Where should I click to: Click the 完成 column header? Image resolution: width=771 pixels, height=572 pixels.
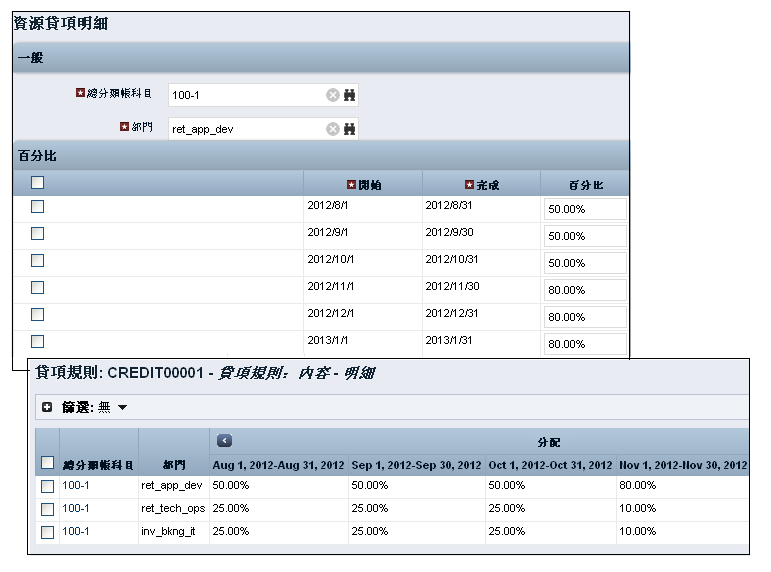(x=481, y=184)
